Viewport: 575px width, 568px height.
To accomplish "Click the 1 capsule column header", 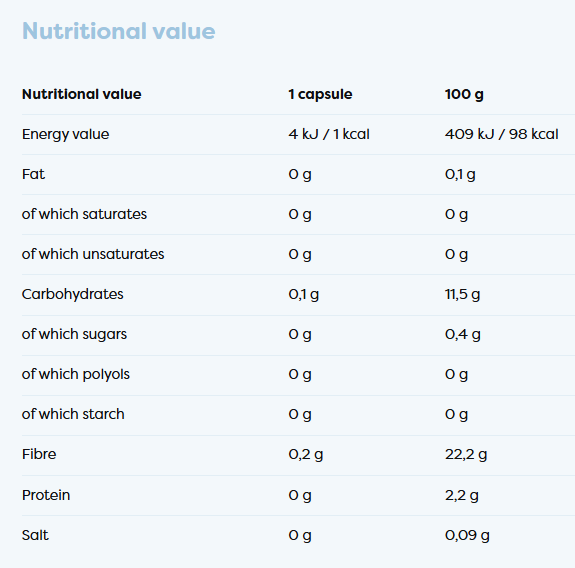I will (x=320, y=95).
